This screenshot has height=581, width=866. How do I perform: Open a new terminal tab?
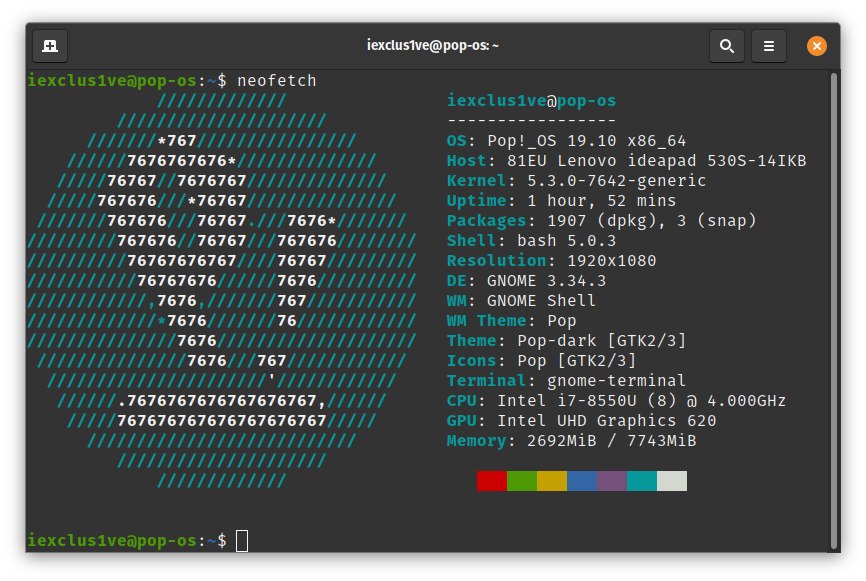50,46
